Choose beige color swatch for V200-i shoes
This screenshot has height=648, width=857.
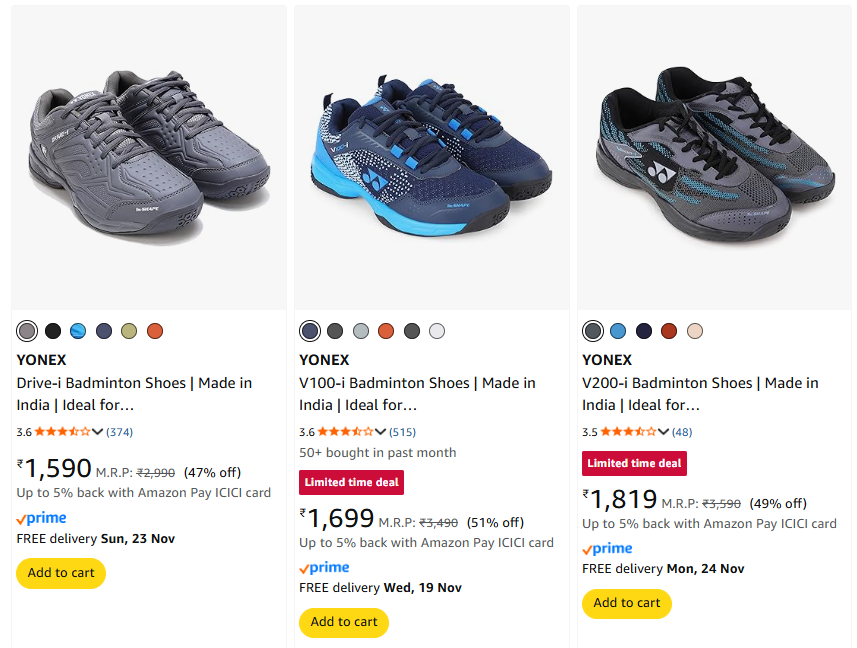pyautogui.click(x=695, y=331)
